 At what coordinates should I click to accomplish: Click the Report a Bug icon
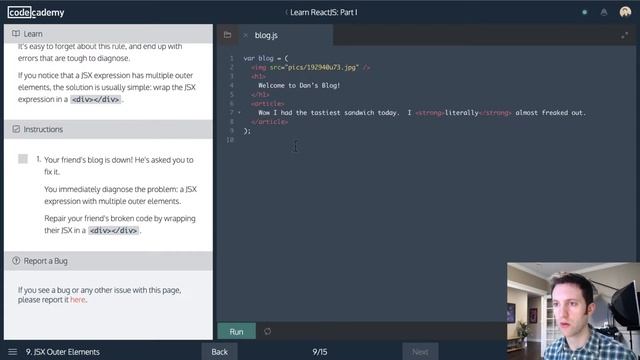point(16,260)
